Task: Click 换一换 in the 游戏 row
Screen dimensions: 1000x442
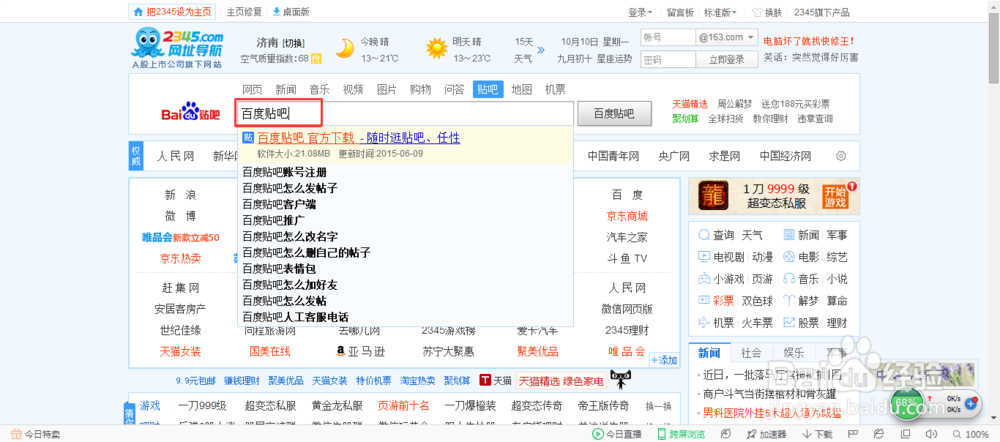Action: click(x=658, y=406)
